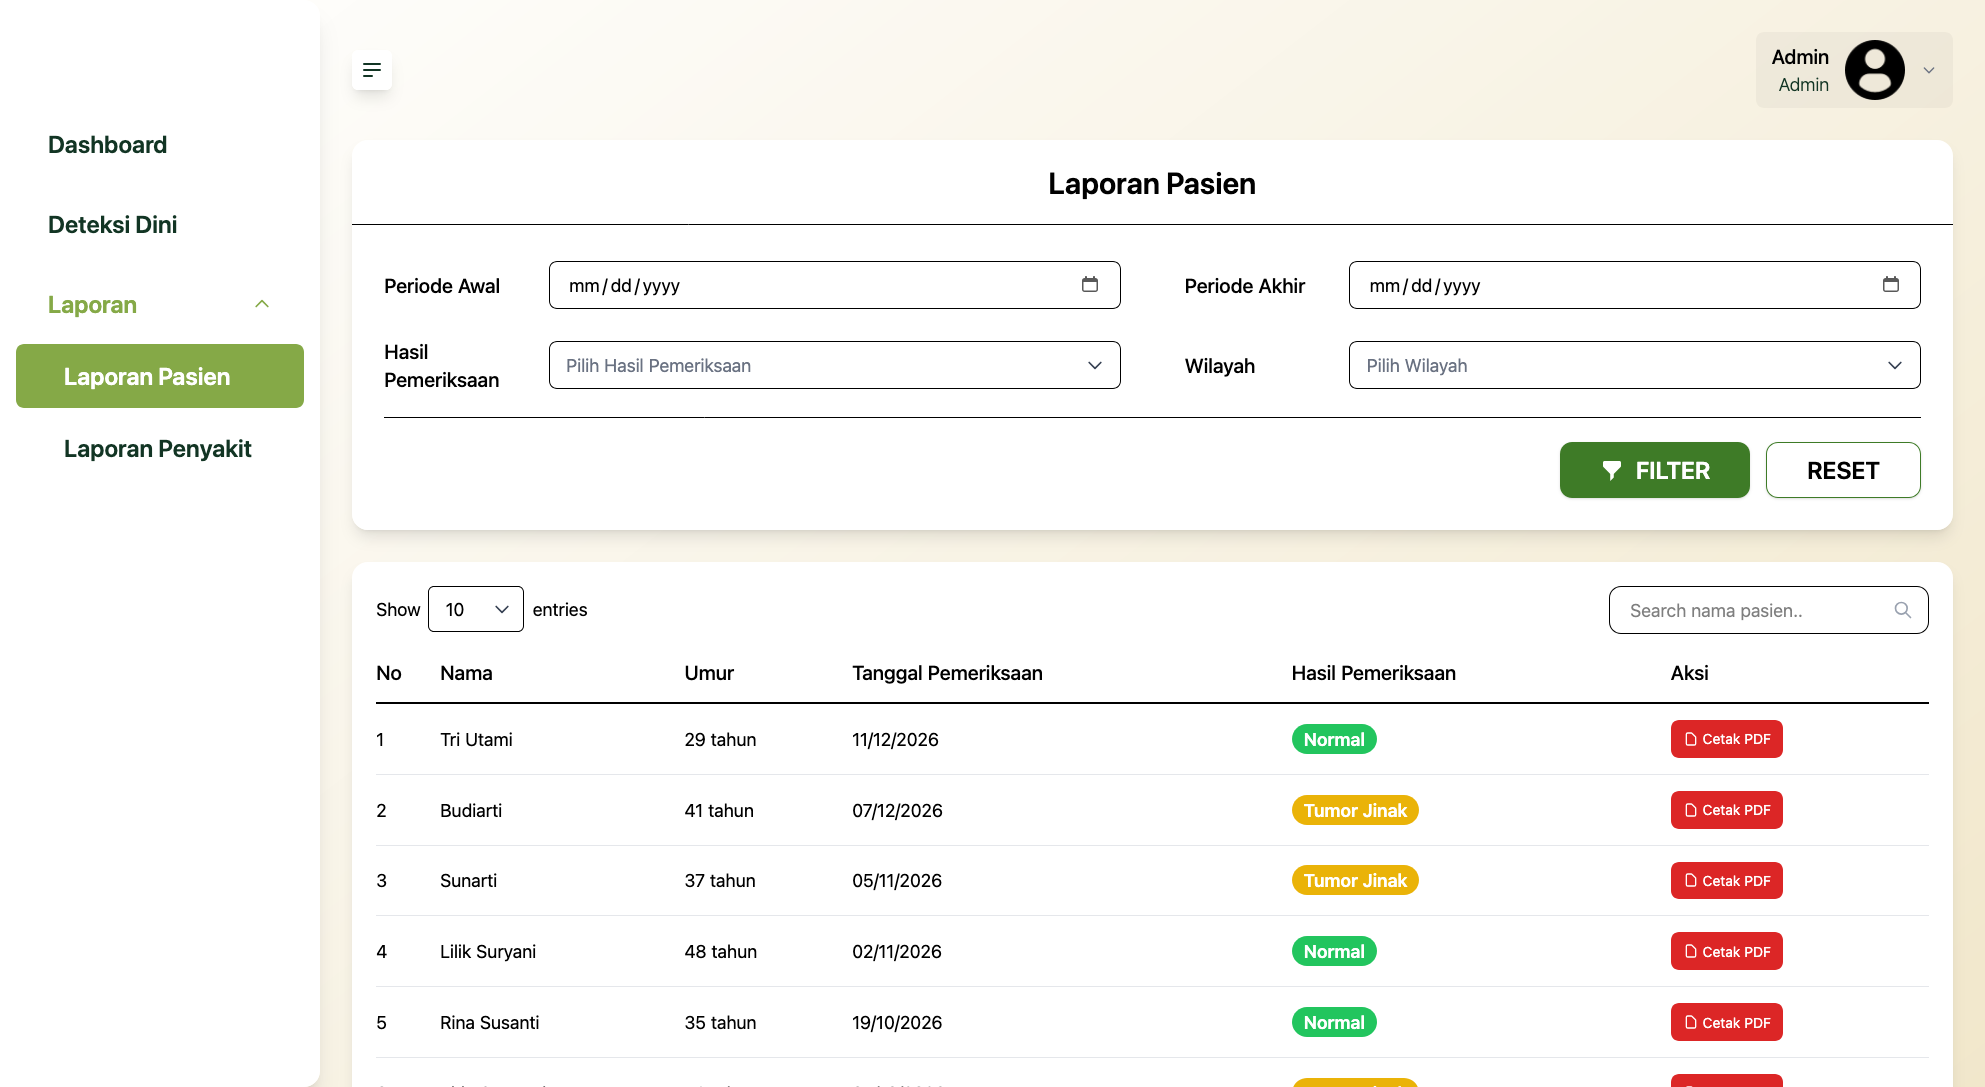
Task: Focus the Periode Awal date field
Action: 834,285
